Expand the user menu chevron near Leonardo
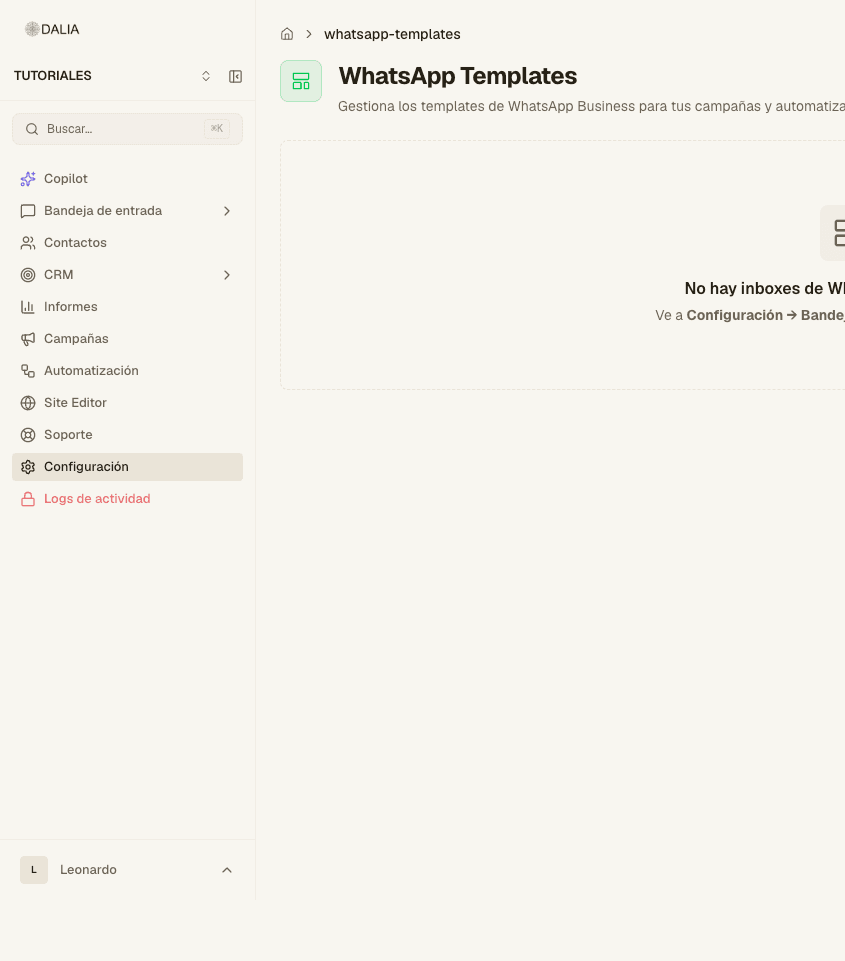The height and width of the screenshot is (961, 845). coord(227,870)
